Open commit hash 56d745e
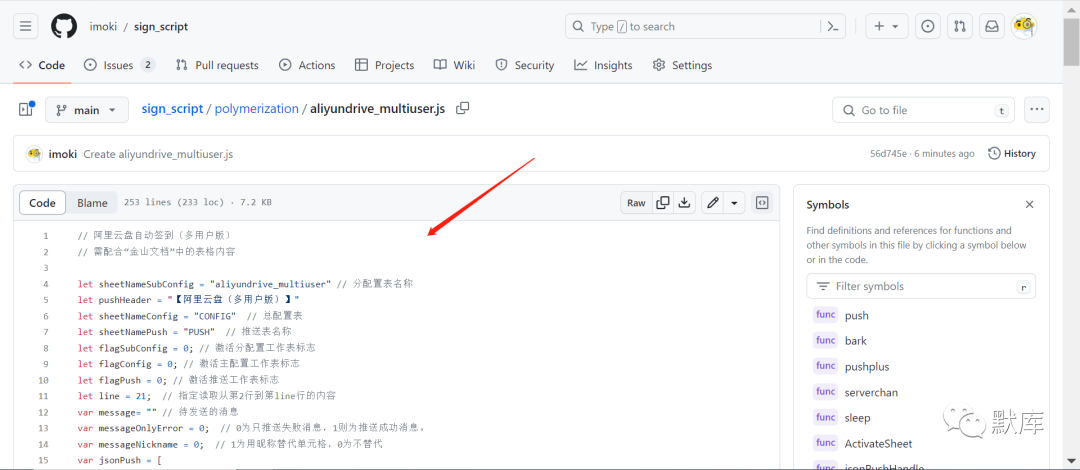The width and height of the screenshot is (1080, 470). (888, 154)
